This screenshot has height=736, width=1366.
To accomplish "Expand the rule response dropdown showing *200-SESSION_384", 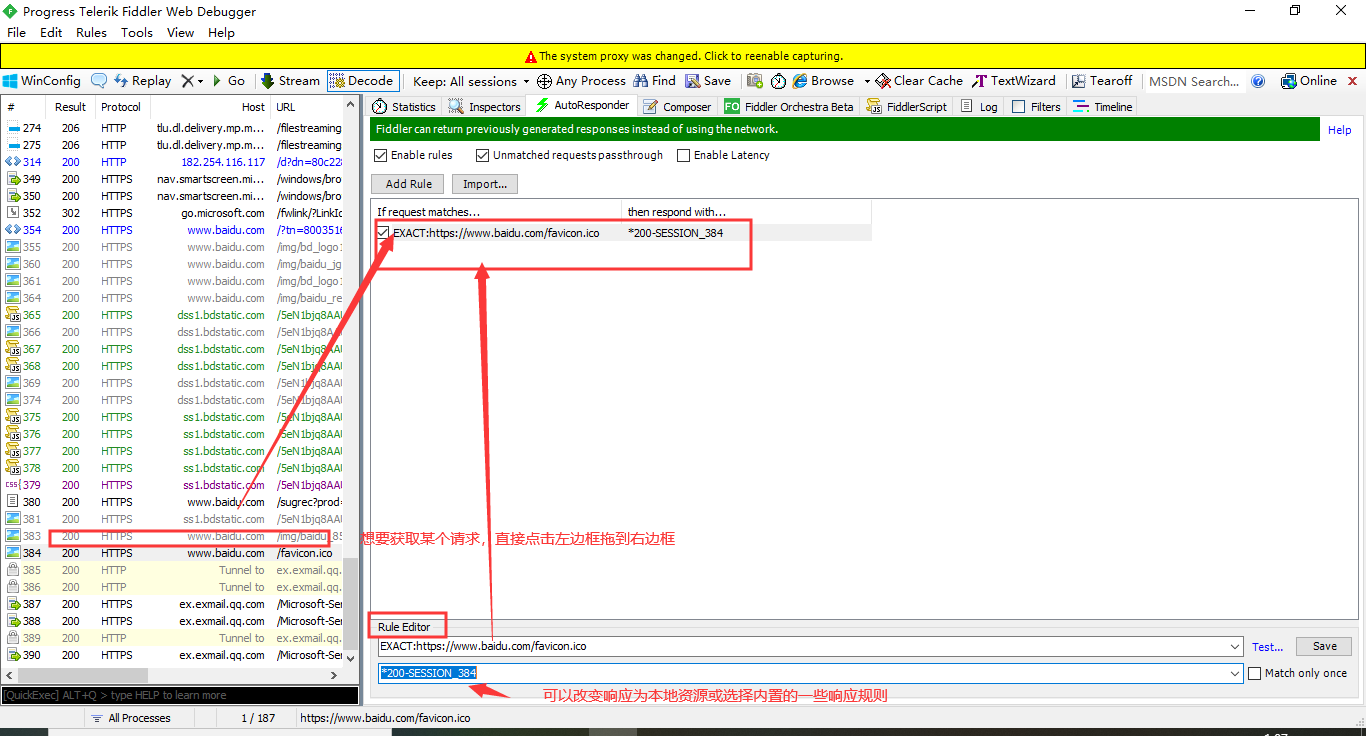I will pos(1234,673).
